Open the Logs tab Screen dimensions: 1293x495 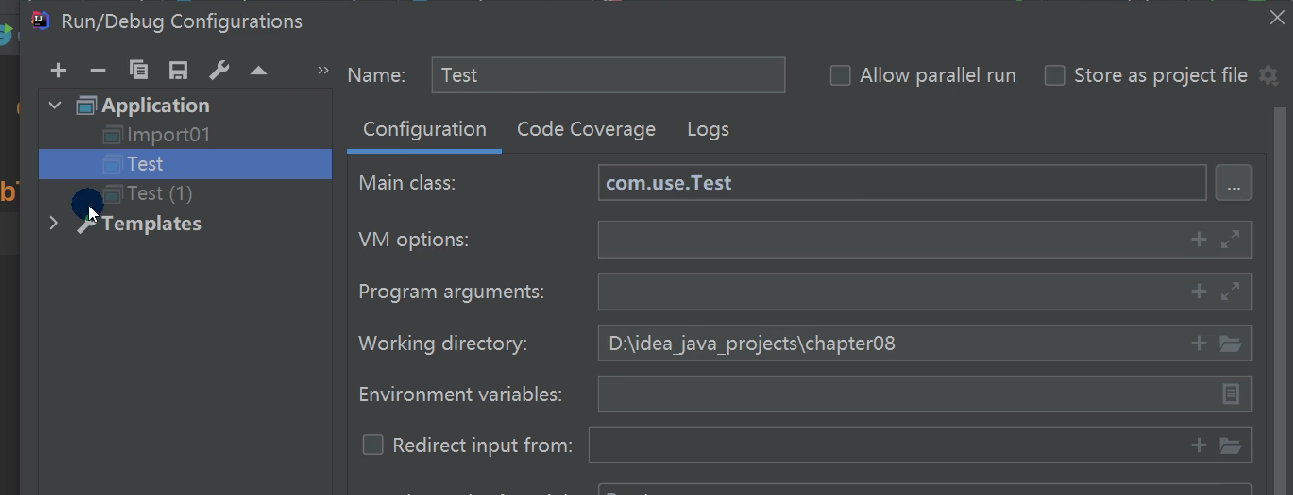click(x=708, y=129)
